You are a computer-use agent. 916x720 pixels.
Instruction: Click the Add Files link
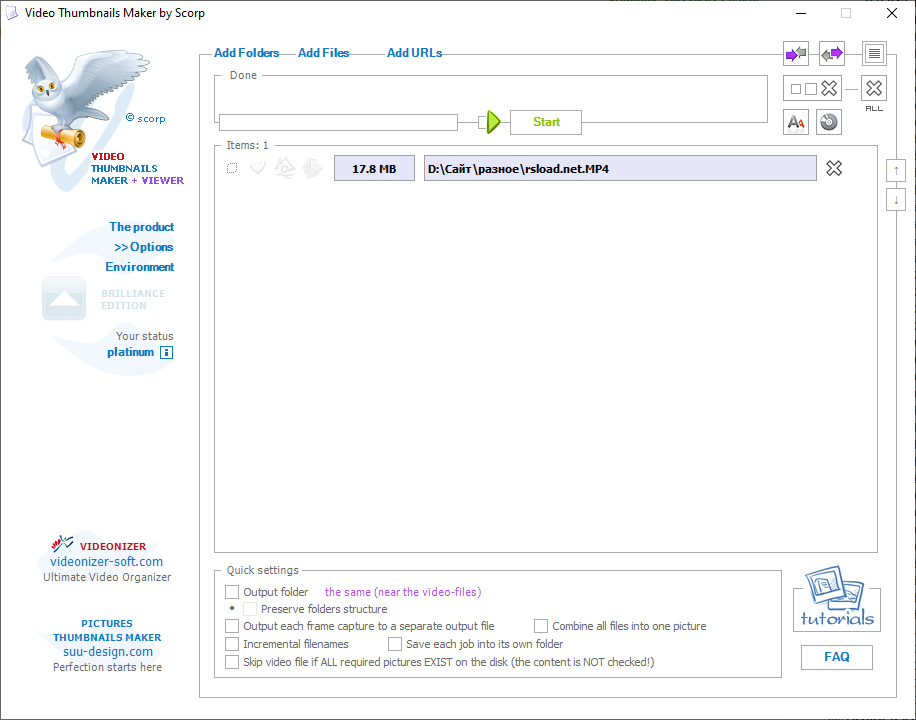323,53
